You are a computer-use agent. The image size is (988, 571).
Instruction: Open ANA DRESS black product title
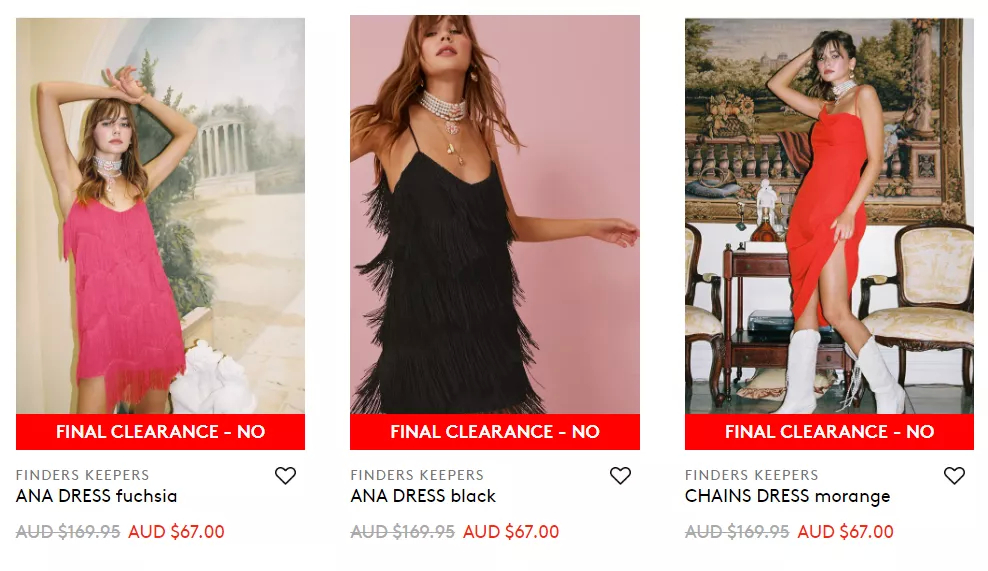pos(423,497)
